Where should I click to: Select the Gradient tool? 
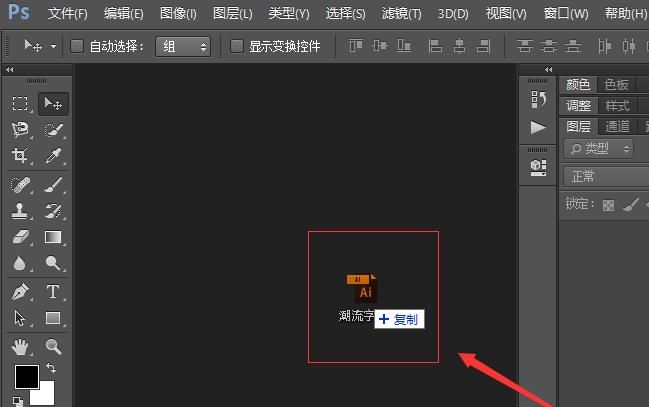(x=53, y=237)
